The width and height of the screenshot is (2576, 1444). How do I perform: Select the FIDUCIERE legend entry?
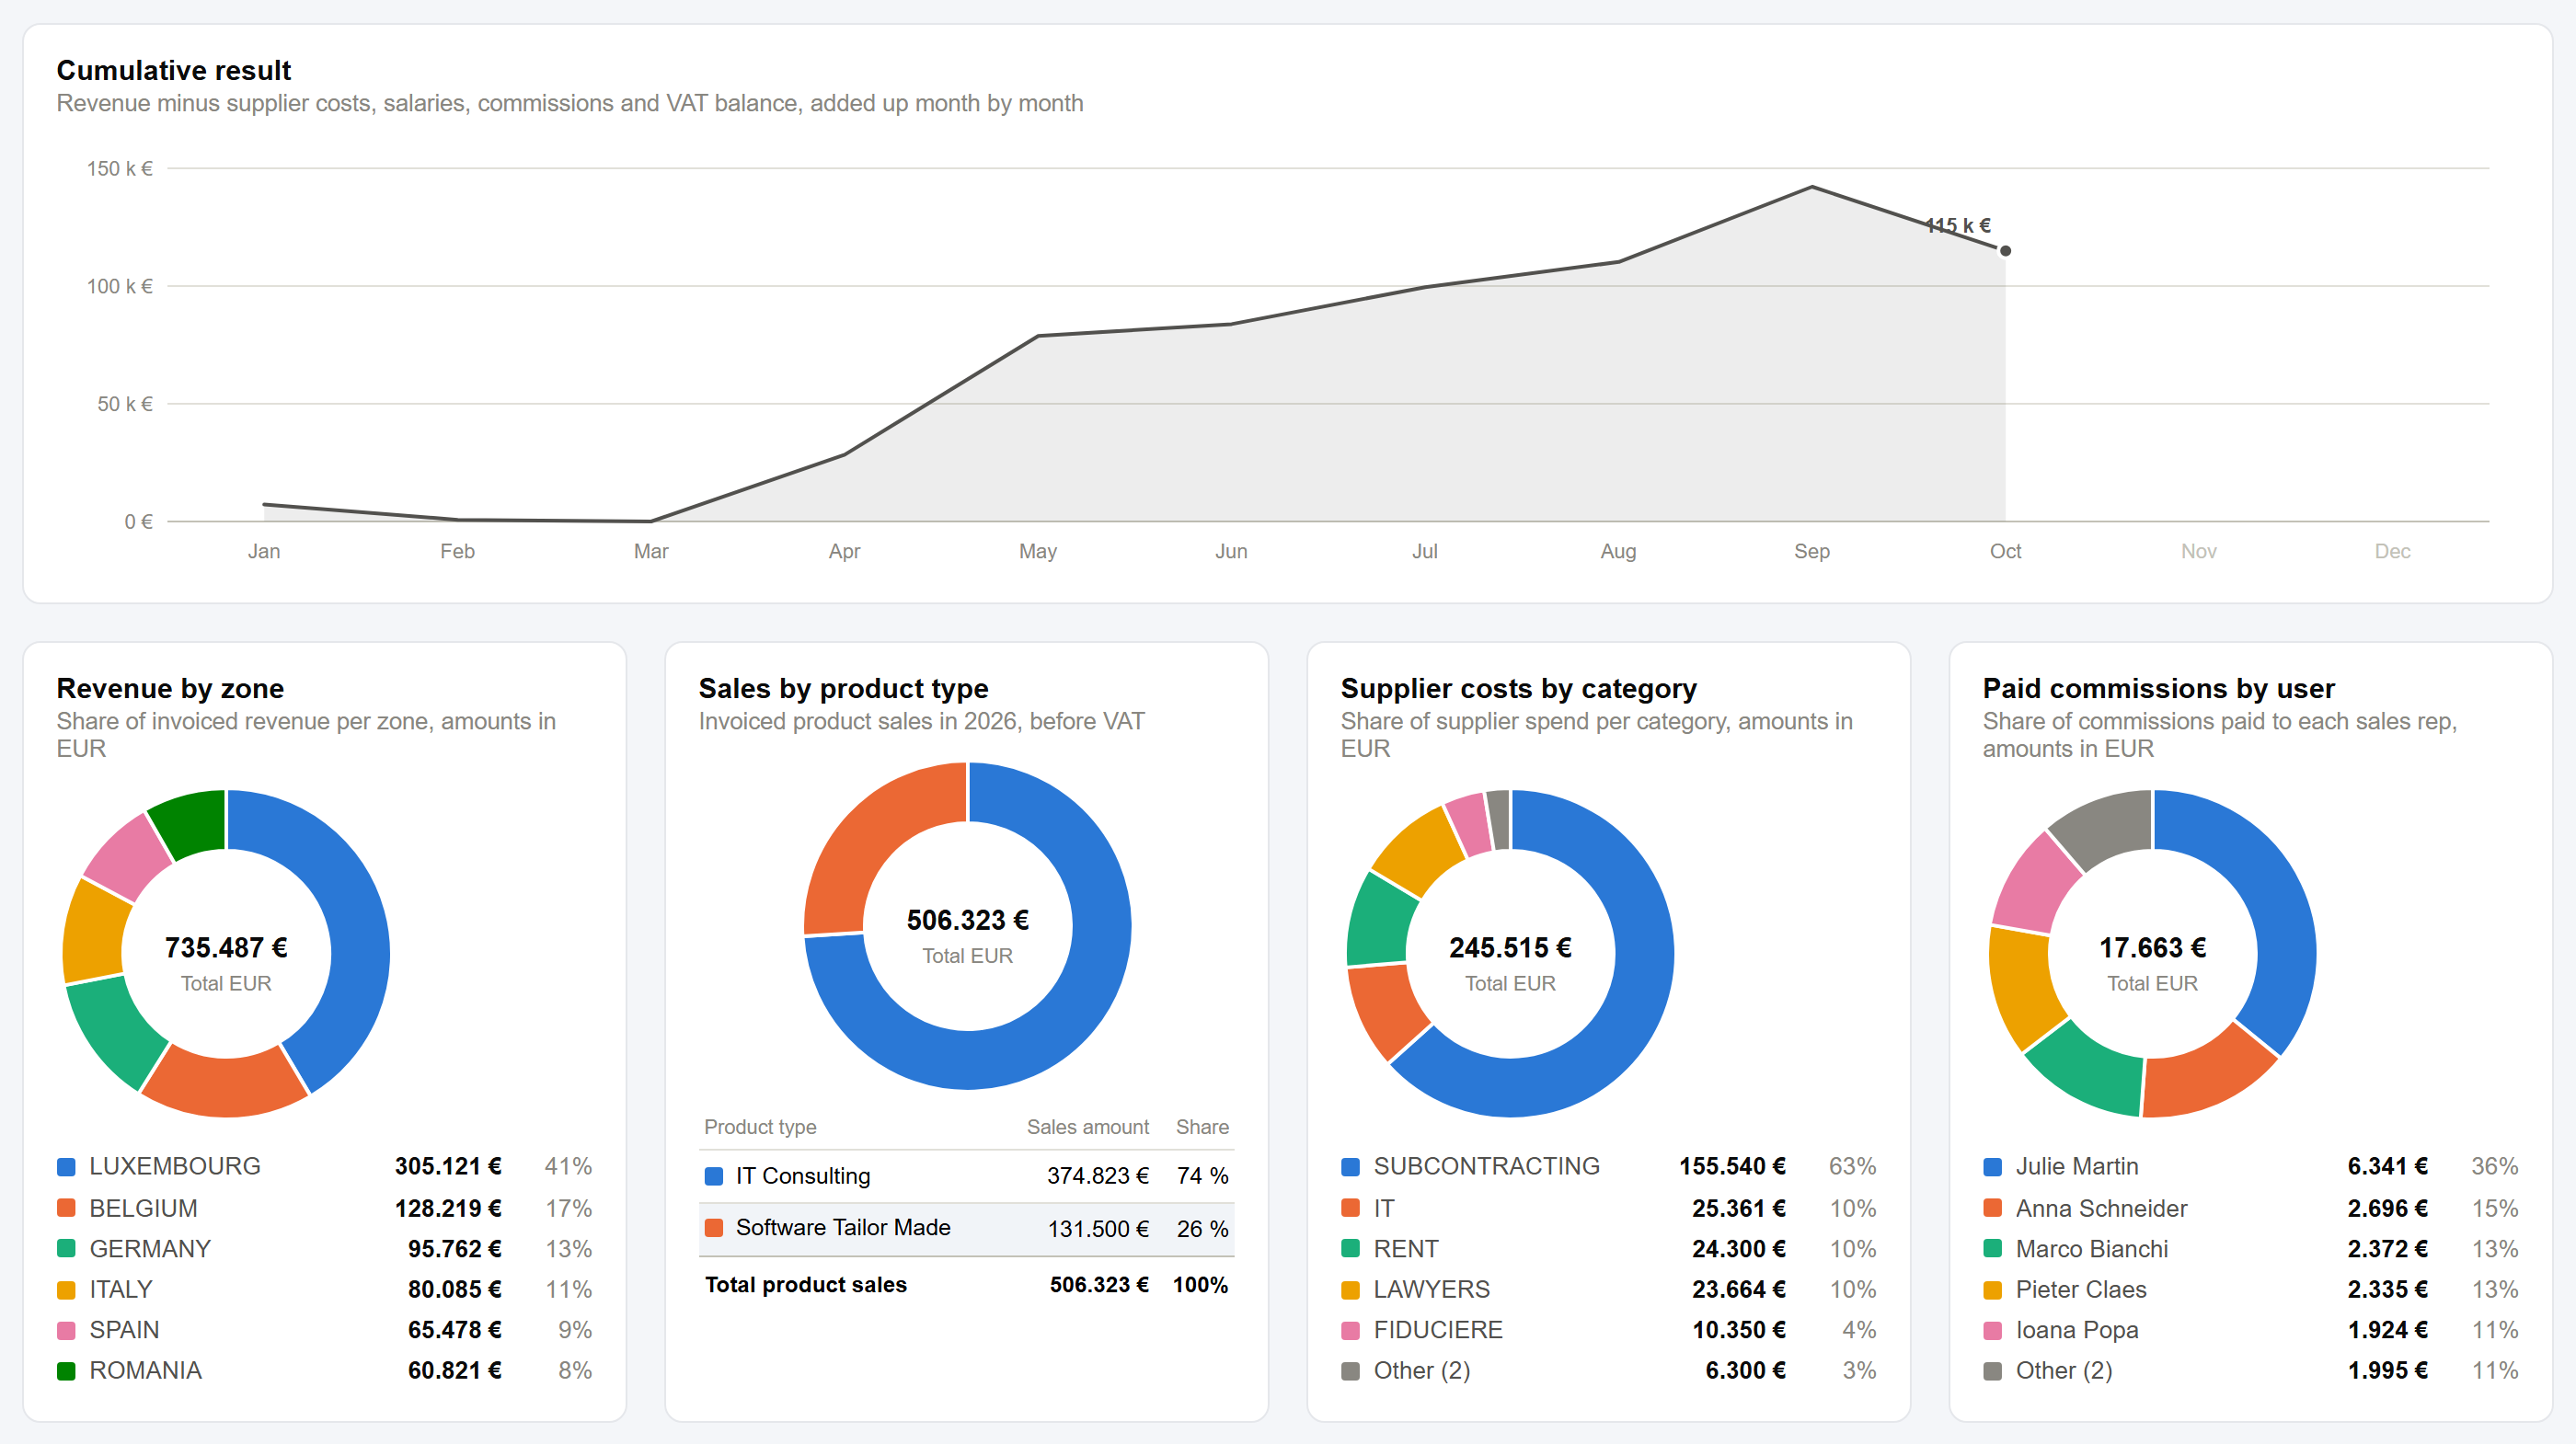click(x=1608, y=1330)
